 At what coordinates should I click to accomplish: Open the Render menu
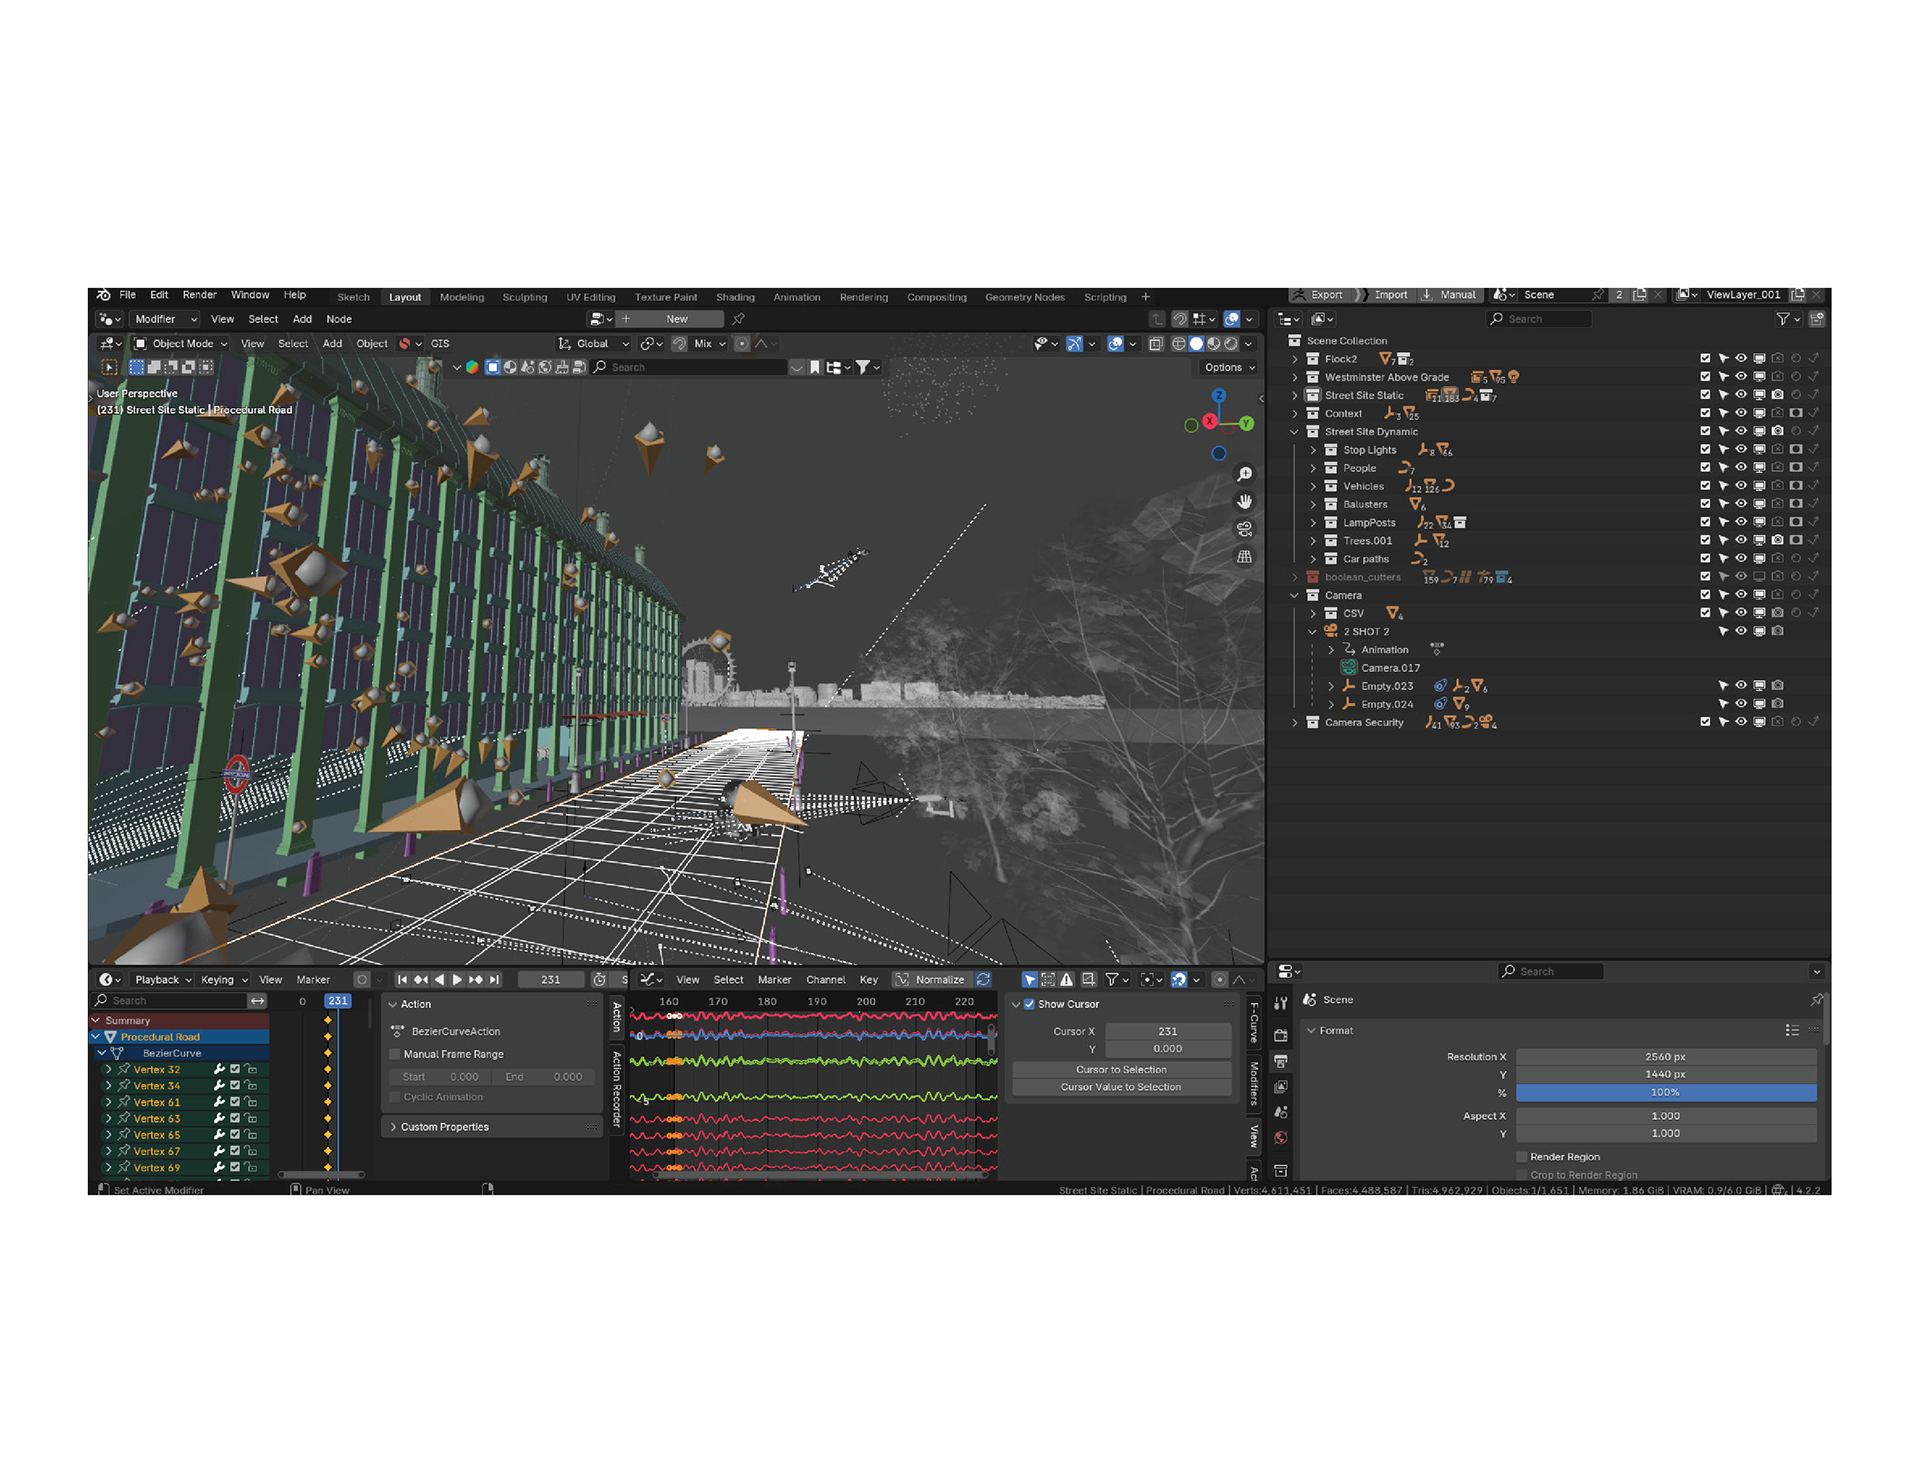pyautogui.click(x=199, y=295)
